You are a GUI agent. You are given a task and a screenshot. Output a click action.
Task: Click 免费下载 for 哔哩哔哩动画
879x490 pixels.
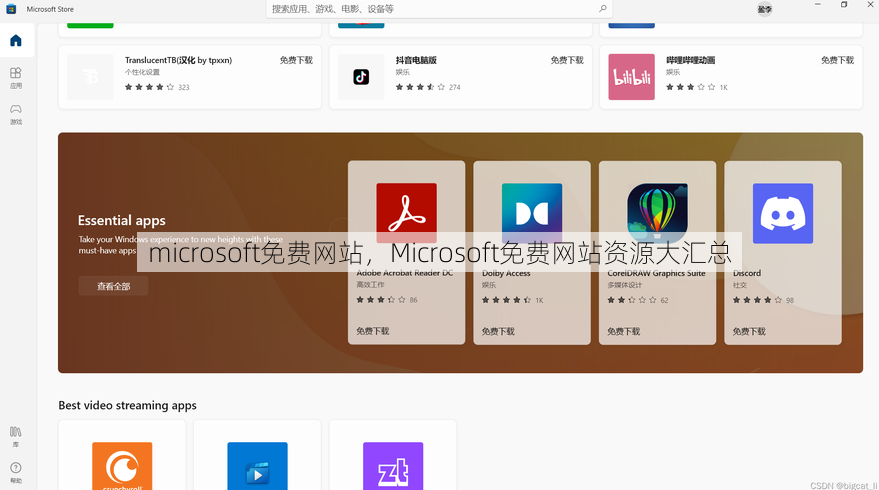coord(837,60)
